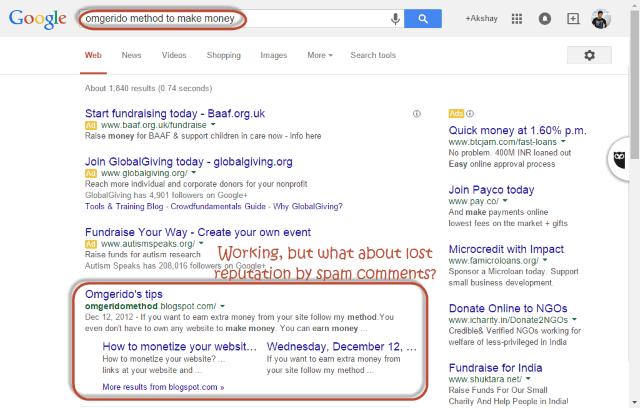Click the blue magnifier search button

(x=424, y=18)
